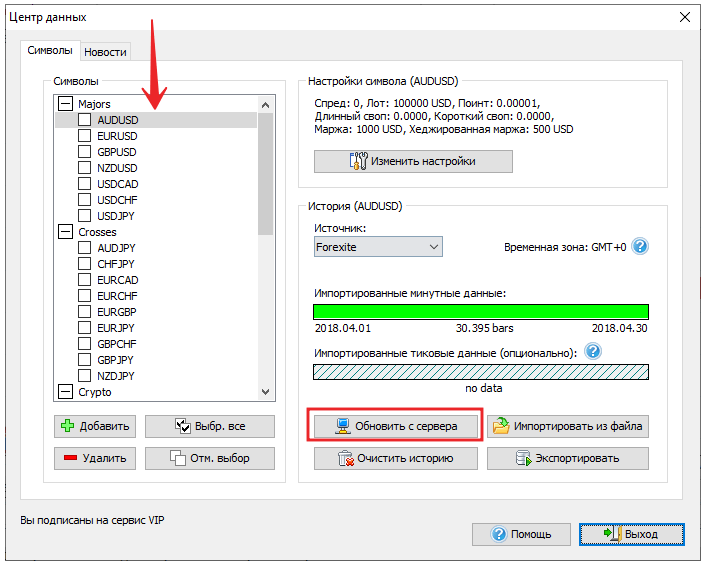Enable the EURGBP cross checkbox
Viewport: 707px width, 564px height.
pos(85,312)
